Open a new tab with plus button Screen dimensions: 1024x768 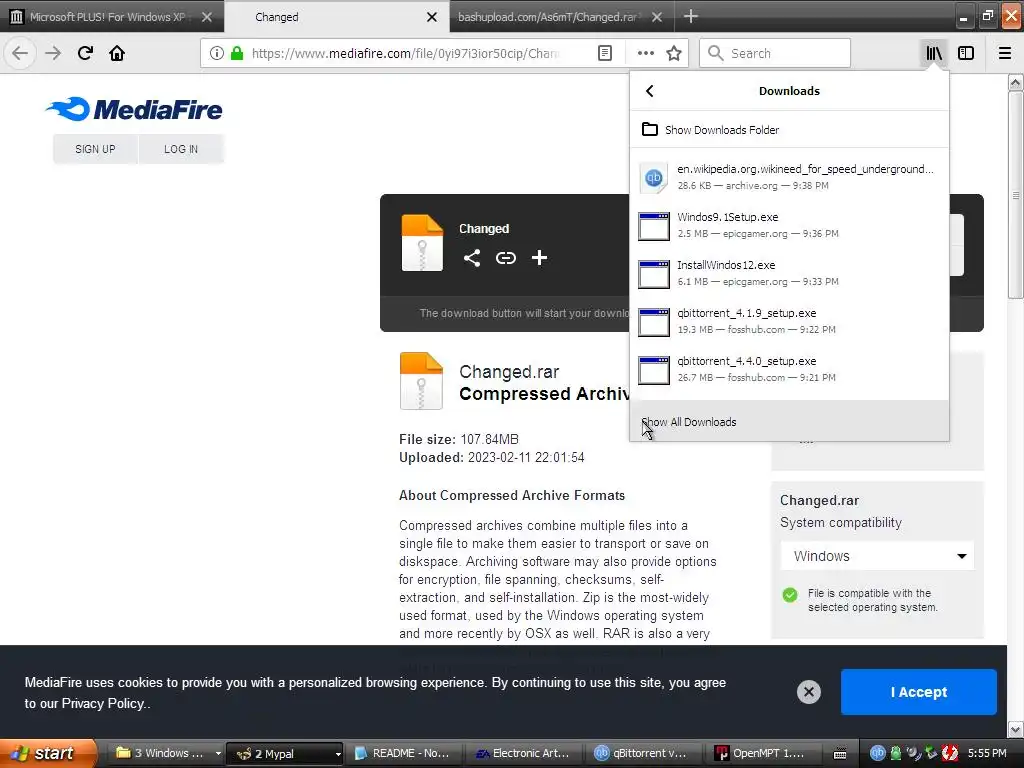691,16
